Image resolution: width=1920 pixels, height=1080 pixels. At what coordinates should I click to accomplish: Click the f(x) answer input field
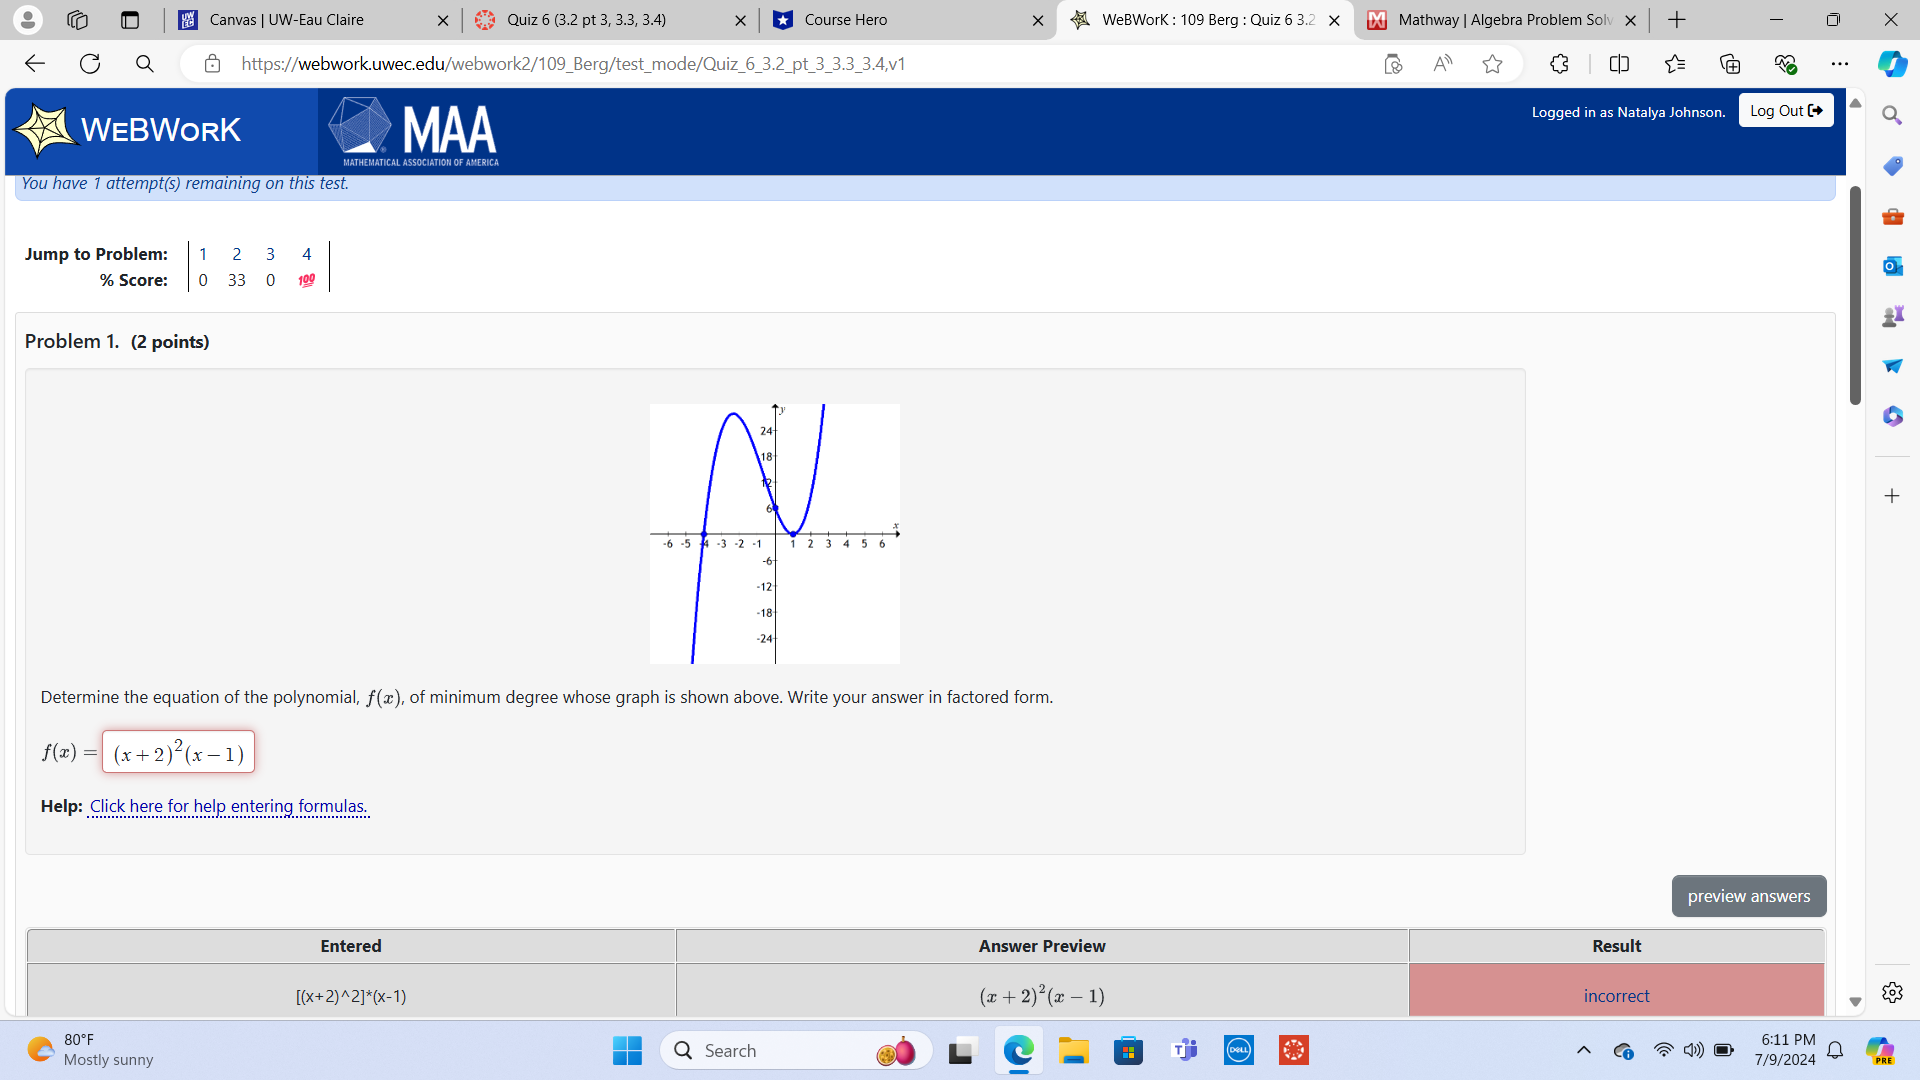pos(178,753)
